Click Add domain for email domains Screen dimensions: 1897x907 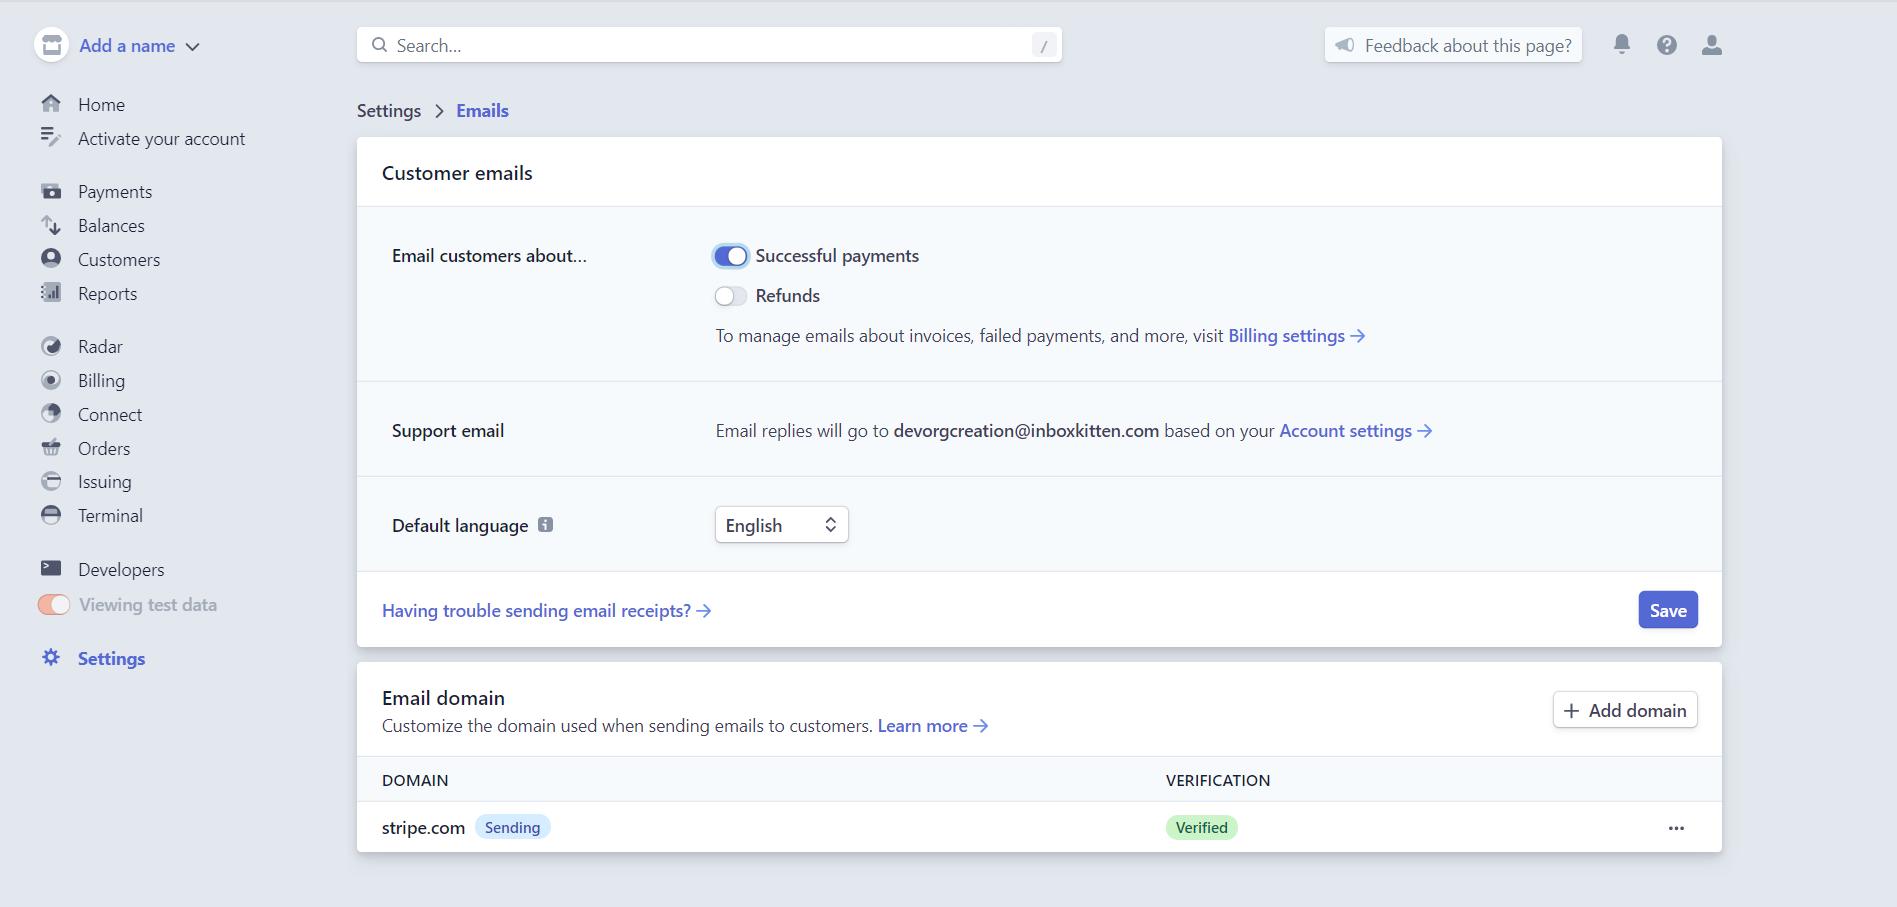(1624, 710)
